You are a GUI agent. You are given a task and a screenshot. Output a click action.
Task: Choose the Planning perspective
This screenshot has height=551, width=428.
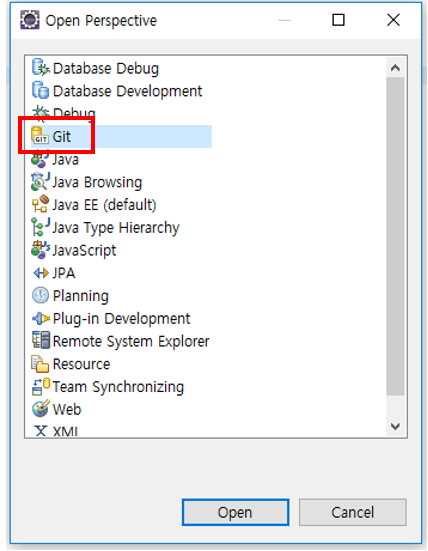80,296
